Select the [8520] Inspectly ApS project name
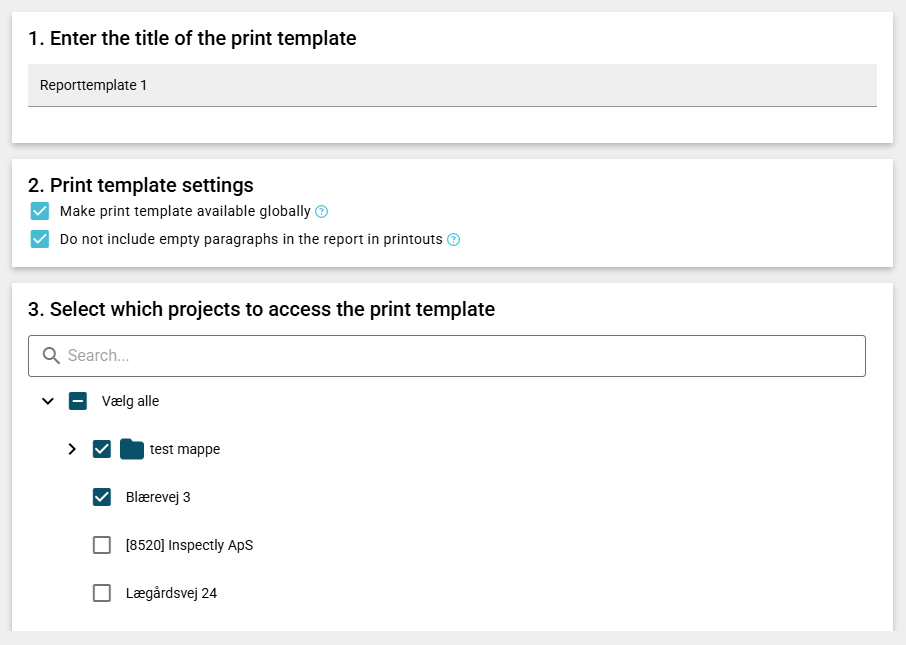The image size is (906, 645). pyautogui.click(x=189, y=545)
